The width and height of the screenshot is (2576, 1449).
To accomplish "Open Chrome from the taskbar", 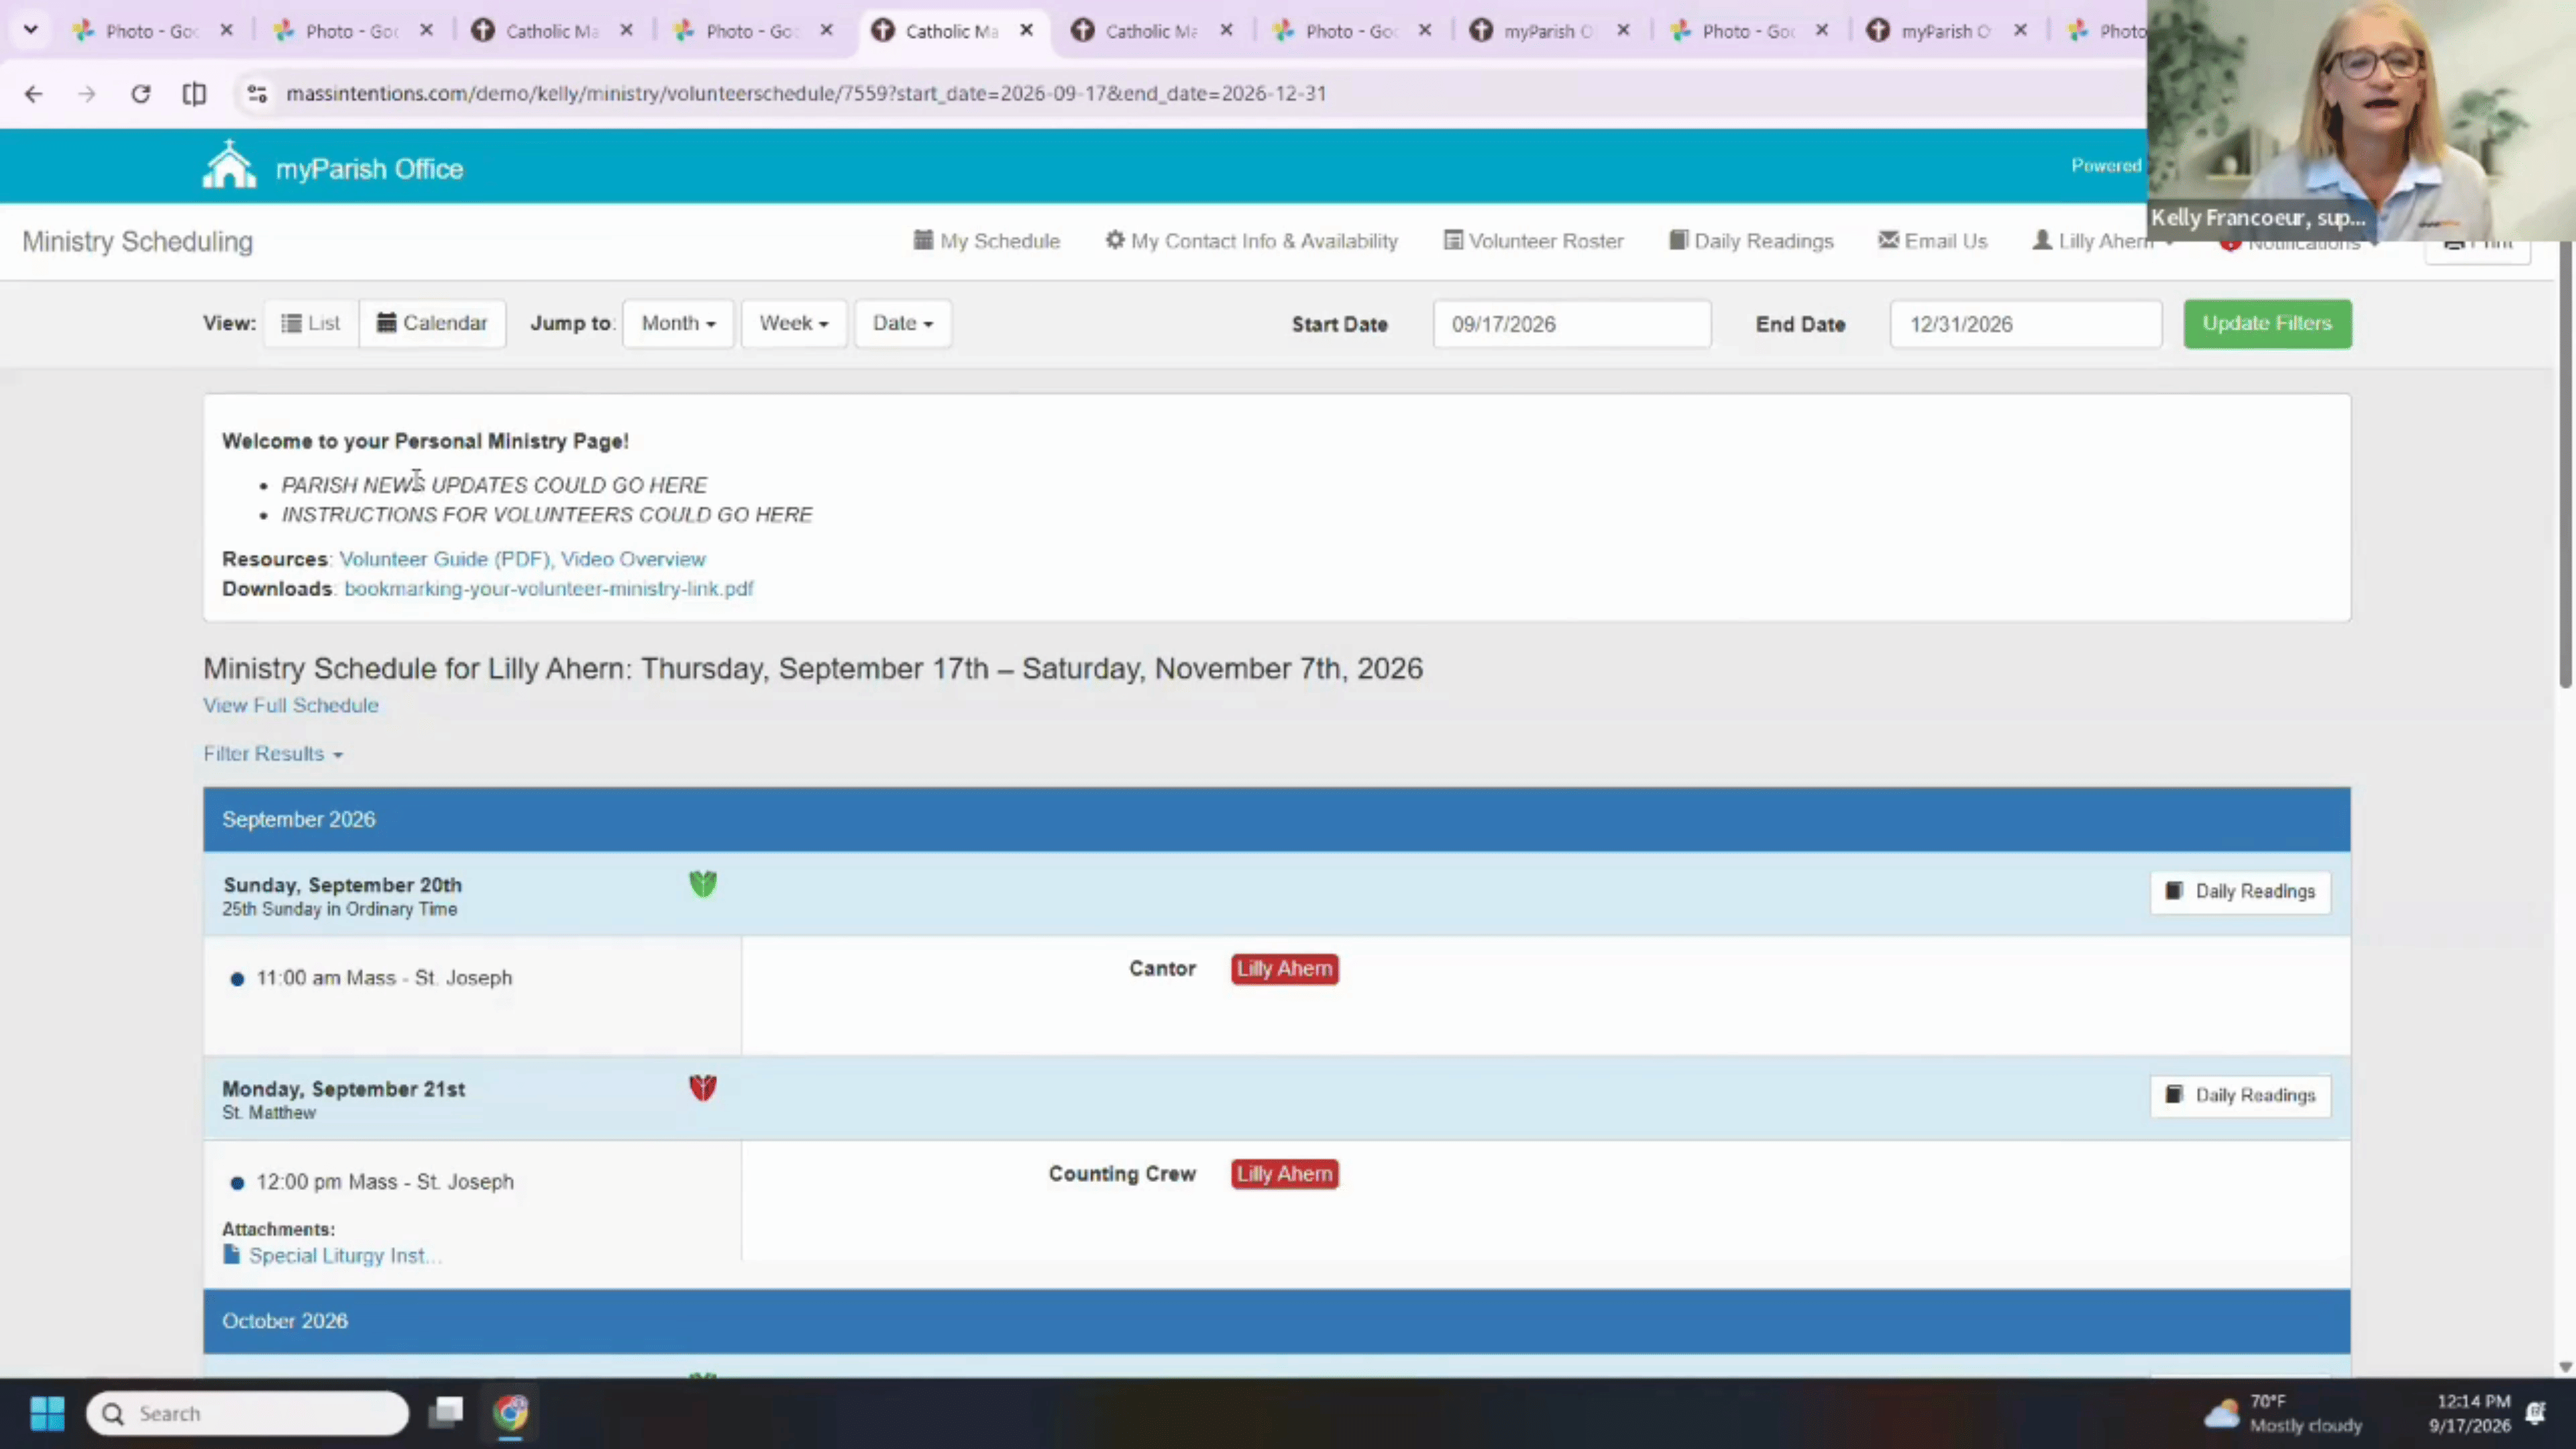I will [511, 1412].
